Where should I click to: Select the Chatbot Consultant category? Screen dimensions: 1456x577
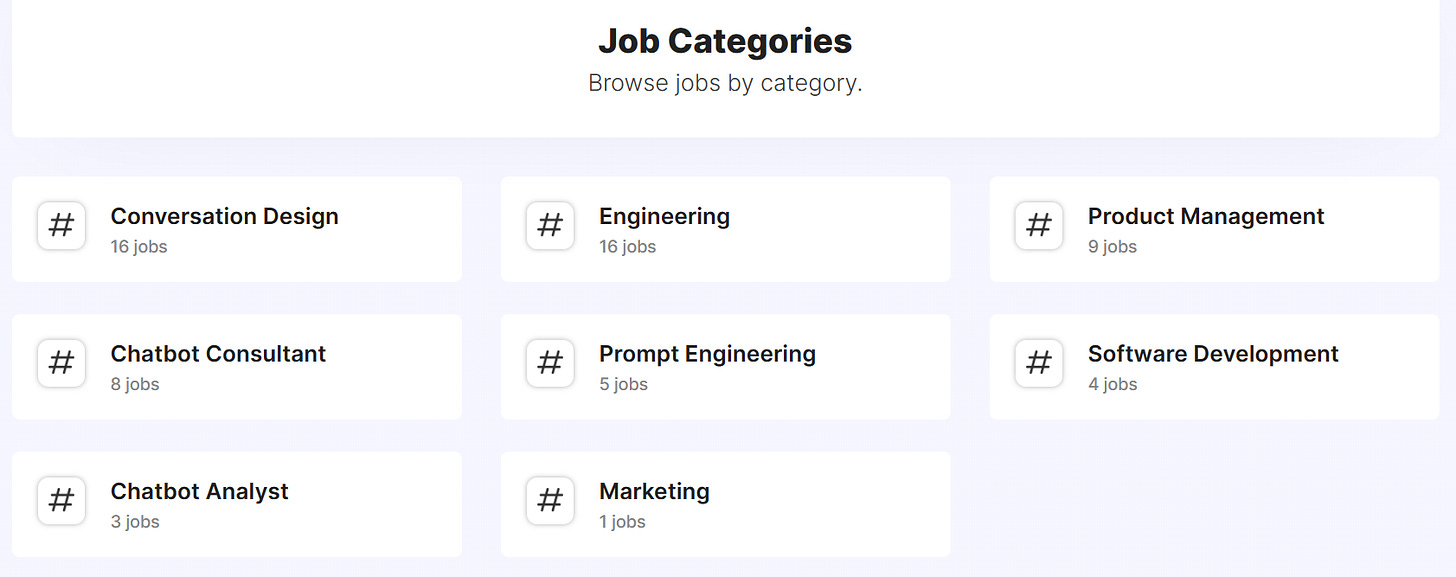(x=218, y=354)
